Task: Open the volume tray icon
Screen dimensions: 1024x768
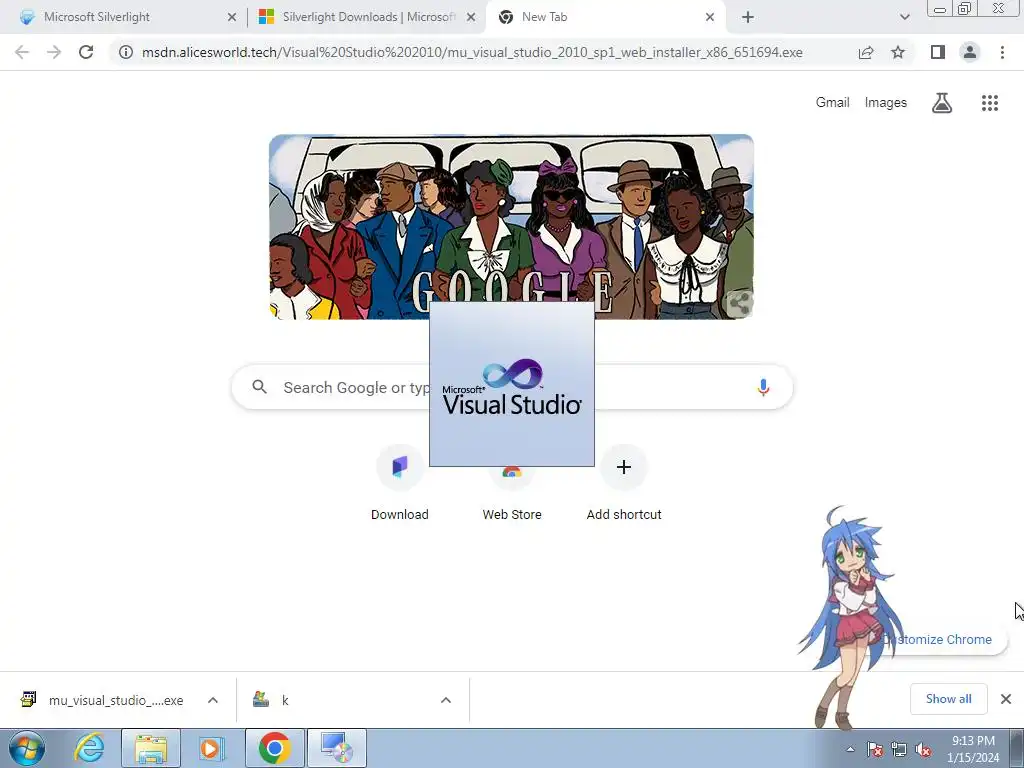Action: (923, 749)
